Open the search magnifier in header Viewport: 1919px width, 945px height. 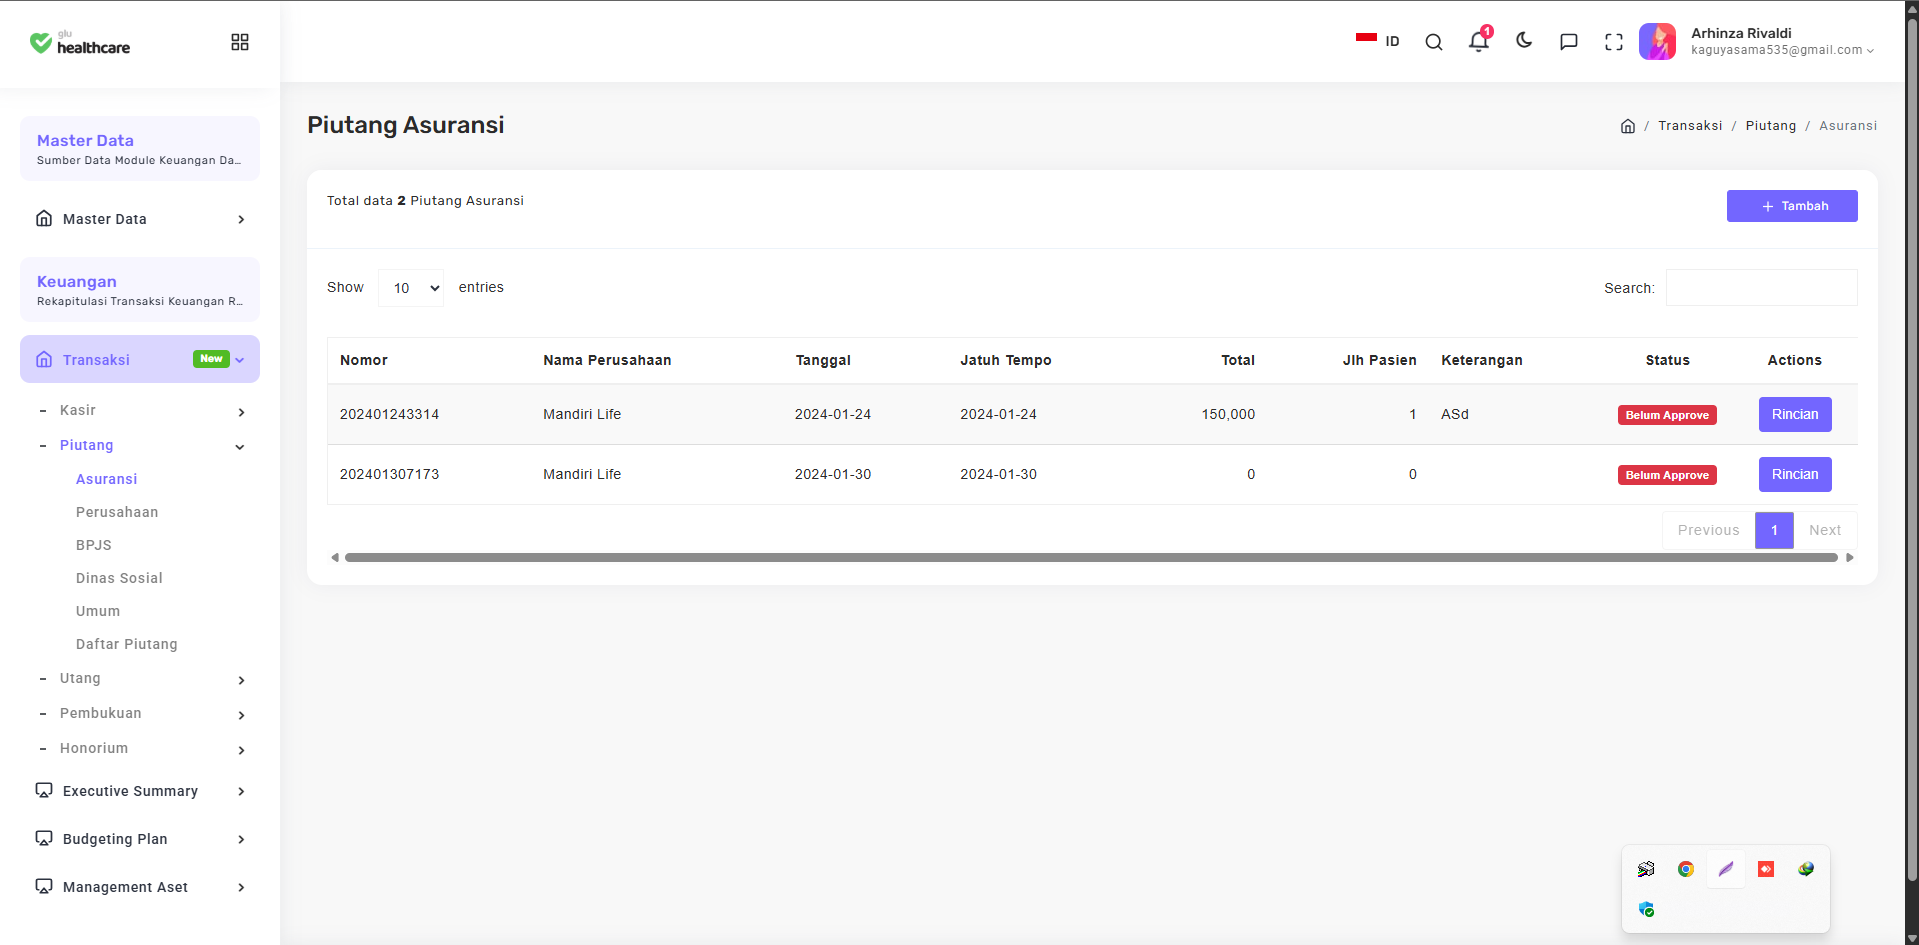point(1433,42)
